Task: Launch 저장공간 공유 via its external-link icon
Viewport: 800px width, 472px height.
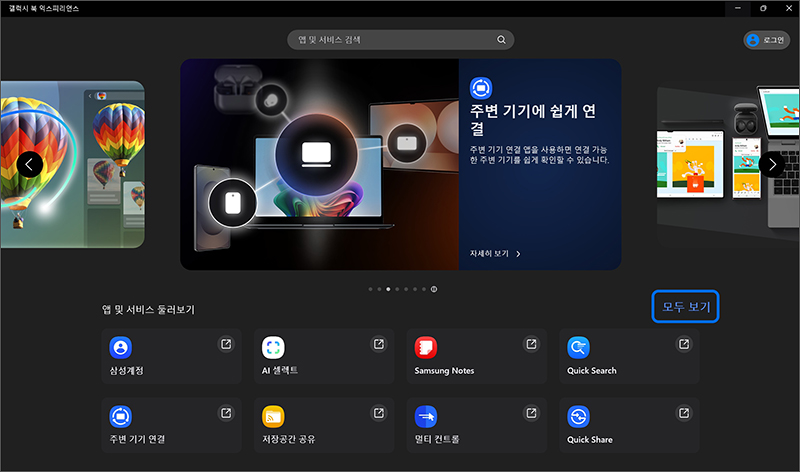Action: click(378, 413)
